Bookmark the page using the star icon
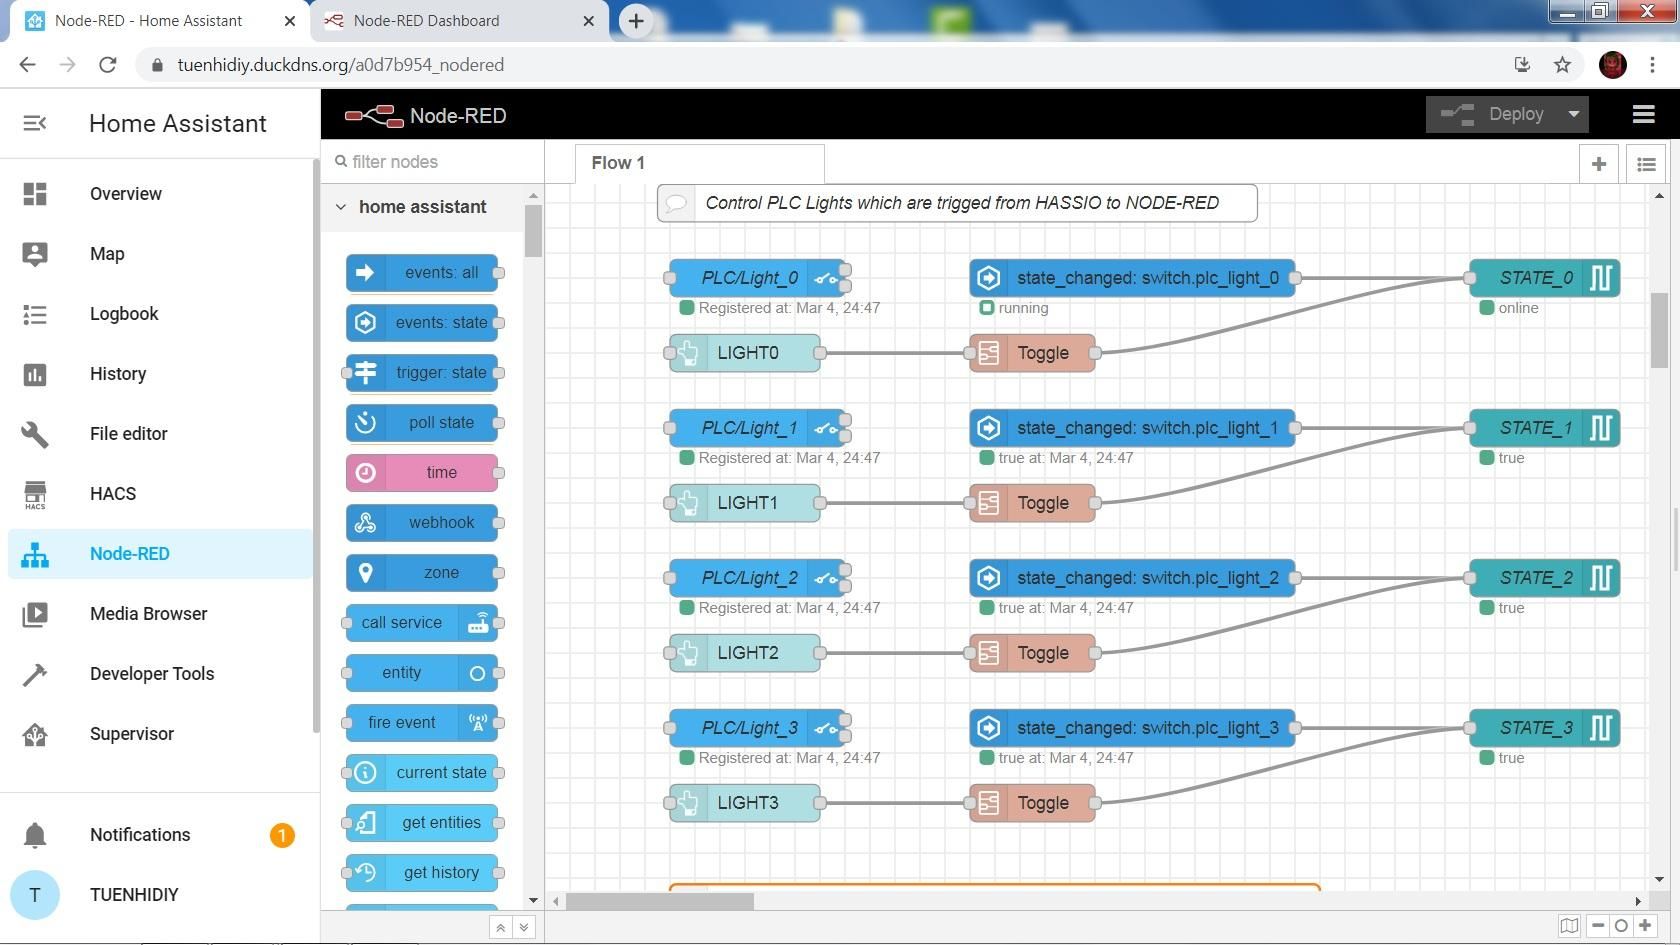This screenshot has height=945, width=1680. tap(1562, 64)
